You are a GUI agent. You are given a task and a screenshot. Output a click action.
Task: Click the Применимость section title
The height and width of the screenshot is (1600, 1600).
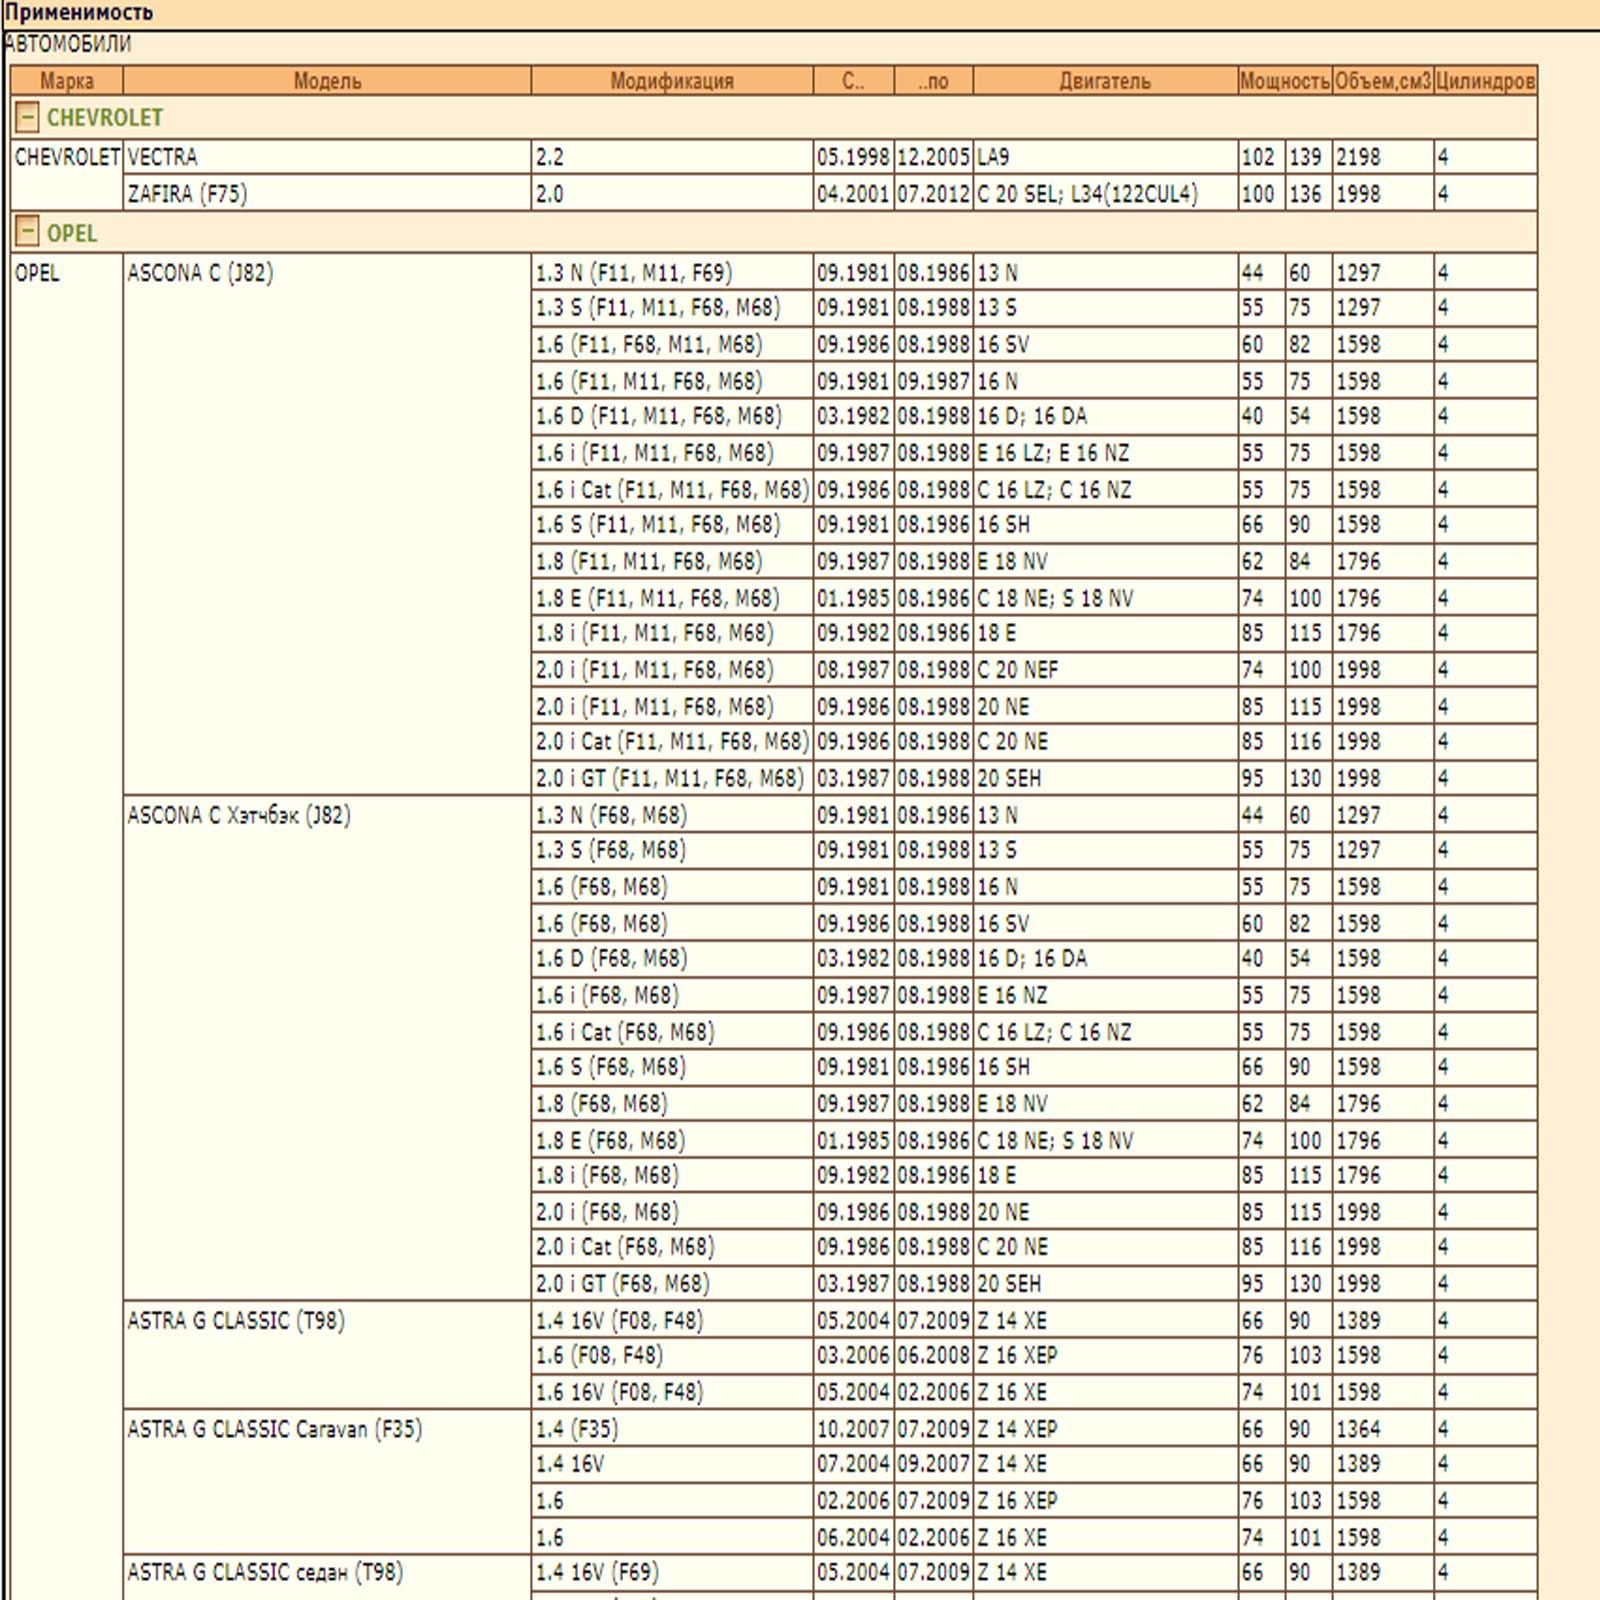pyautogui.click(x=79, y=13)
